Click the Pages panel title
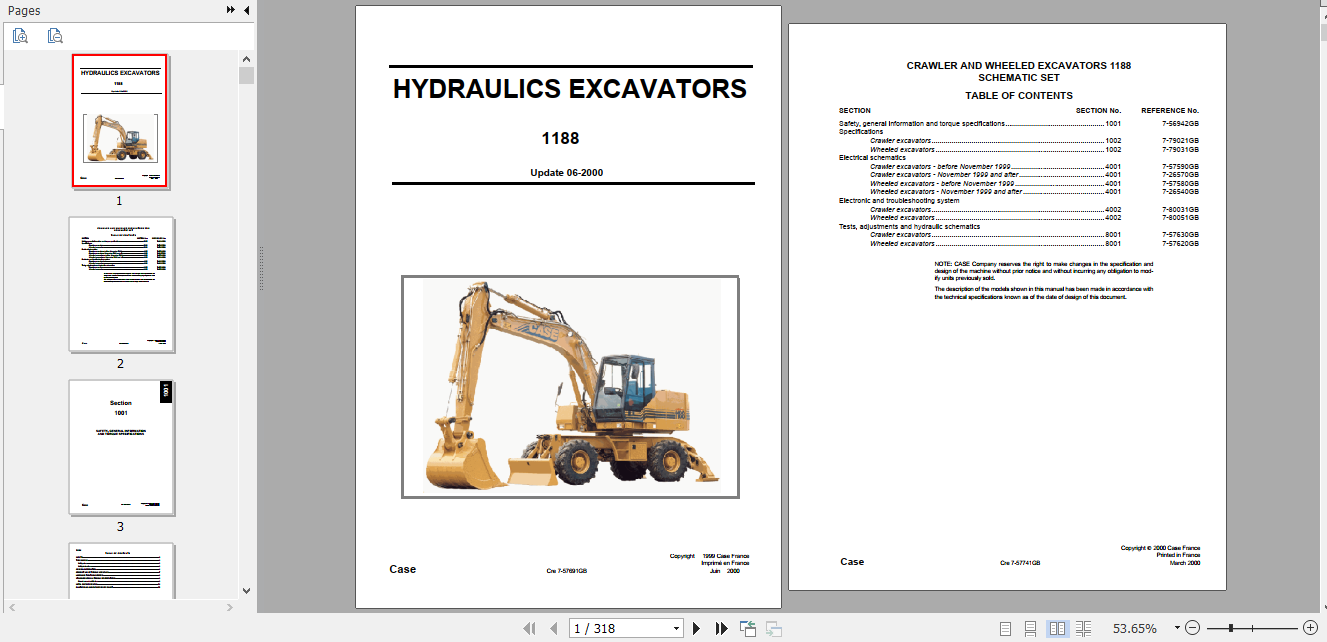1327x642 pixels. [x=24, y=10]
